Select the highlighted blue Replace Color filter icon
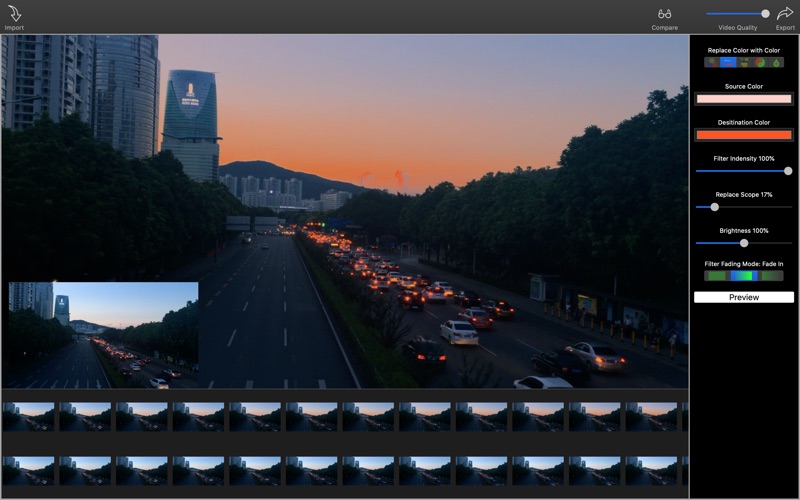The image size is (800, 500). click(x=728, y=62)
